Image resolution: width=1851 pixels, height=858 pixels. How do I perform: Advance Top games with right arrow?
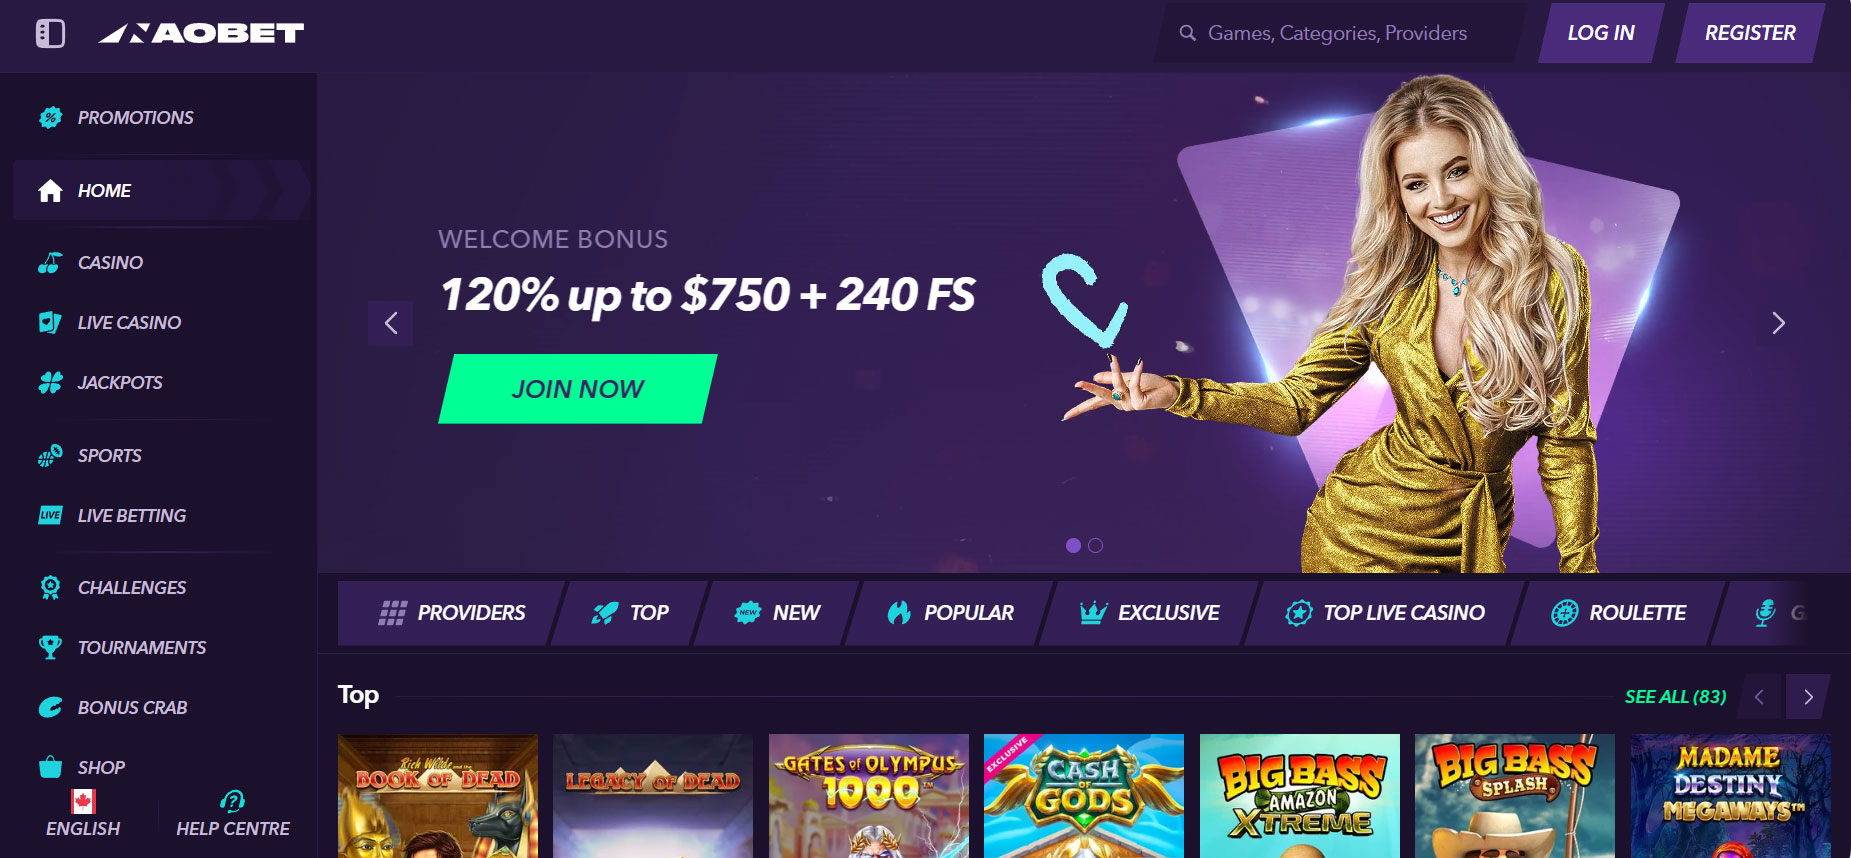click(1808, 697)
